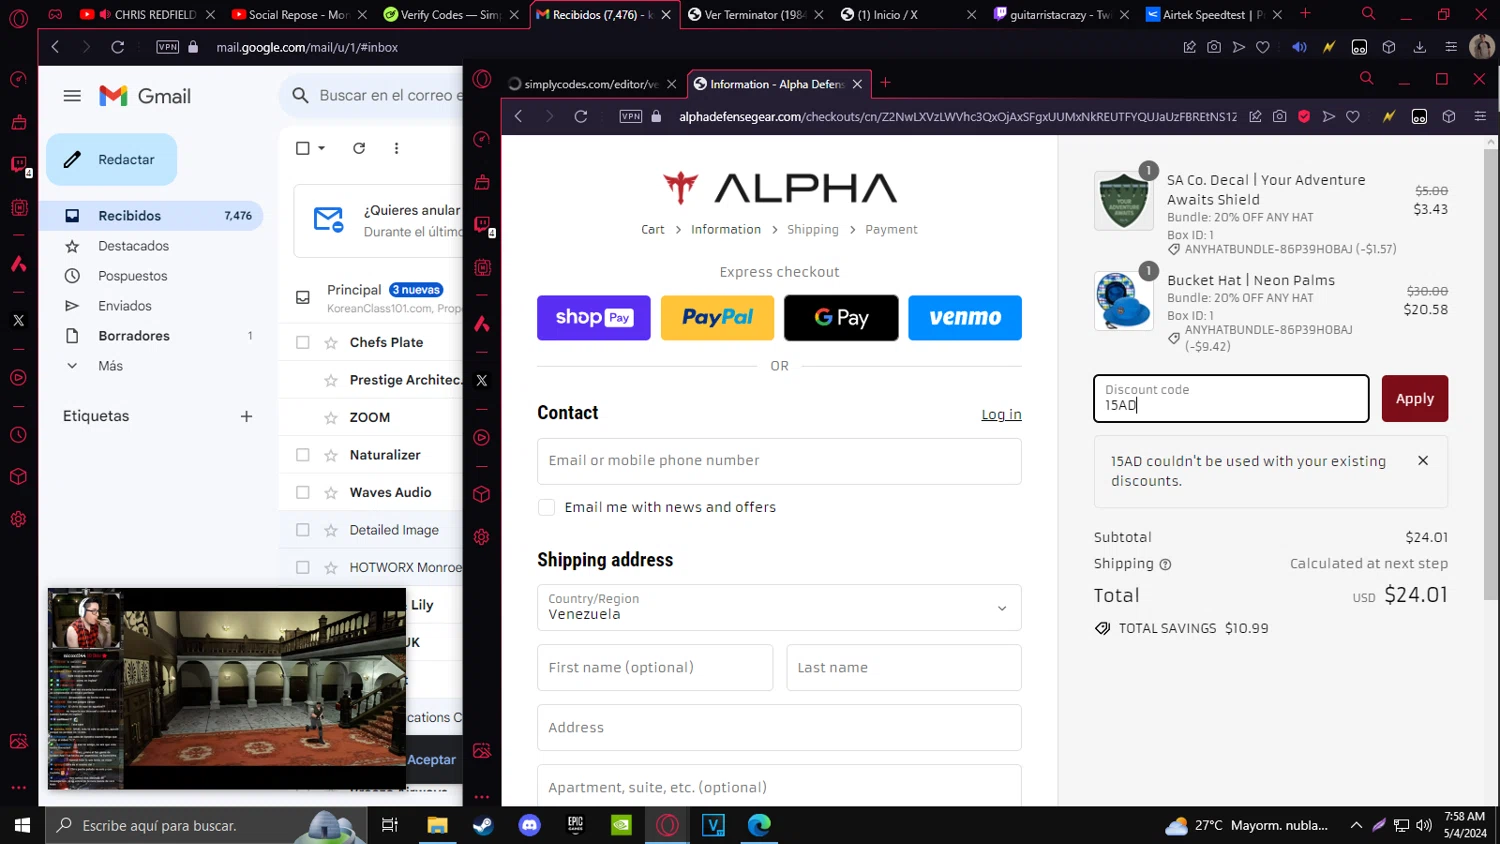This screenshot has height=844, width=1500.
Task: Focus the Address field
Action: (x=779, y=727)
